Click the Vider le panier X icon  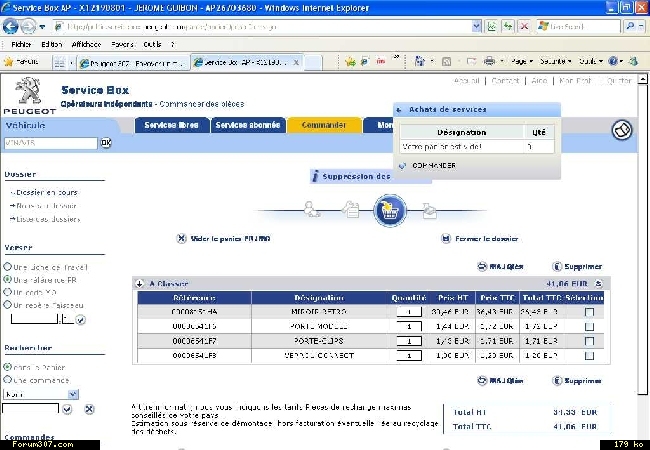(x=182, y=239)
